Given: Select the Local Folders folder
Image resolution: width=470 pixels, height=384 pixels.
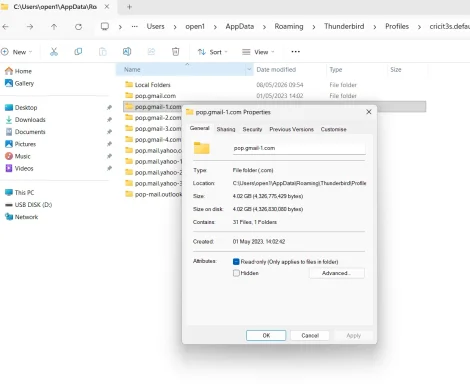Looking at the screenshot, I should point(153,85).
